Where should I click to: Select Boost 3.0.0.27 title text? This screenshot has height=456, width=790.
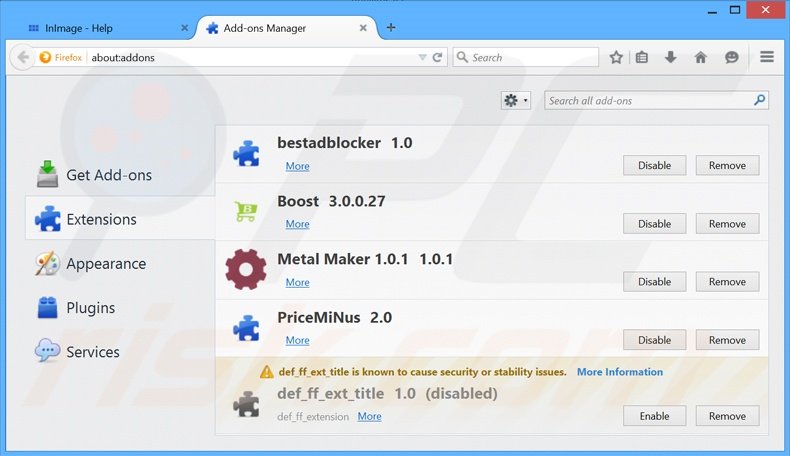click(331, 202)
